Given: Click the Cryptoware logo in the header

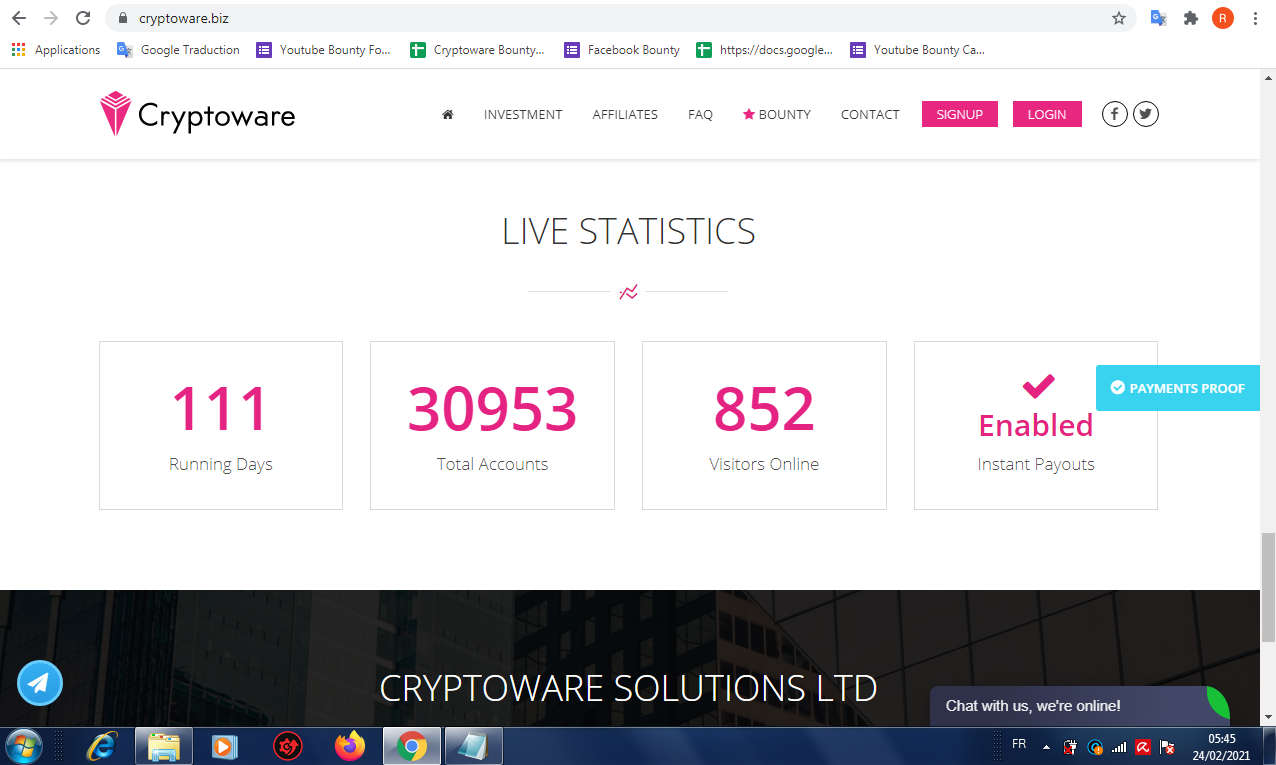Looking at the screenshot, I should 197,114.
